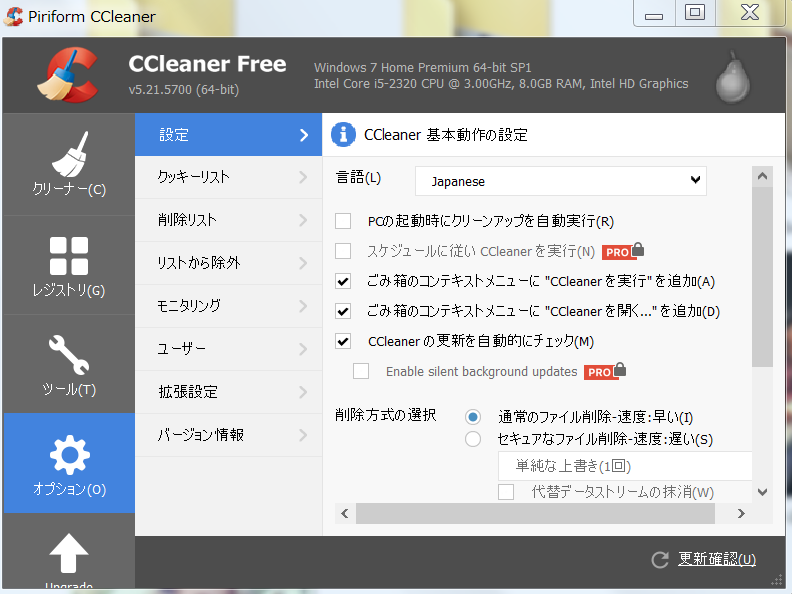
Task: Click the Upgrade arrow icon
Action: click(69, 554)
